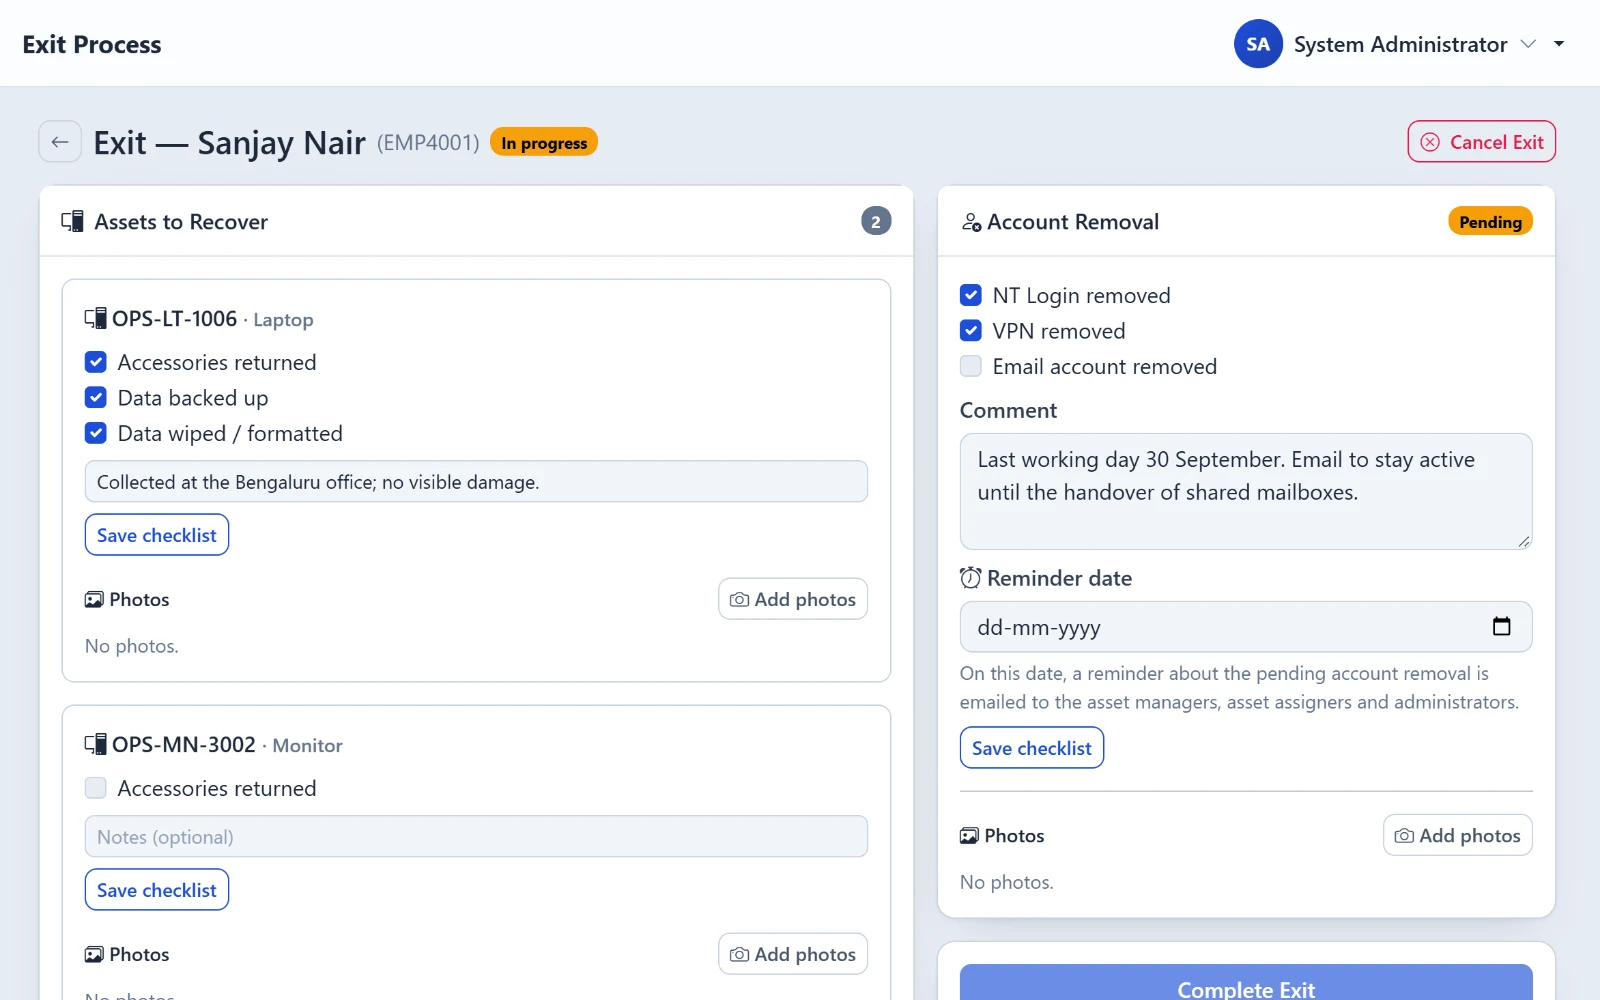Save checklist for OPS-MN-3002 monitor
The width and height of the screenshot is (1600, 1000).
157,890
